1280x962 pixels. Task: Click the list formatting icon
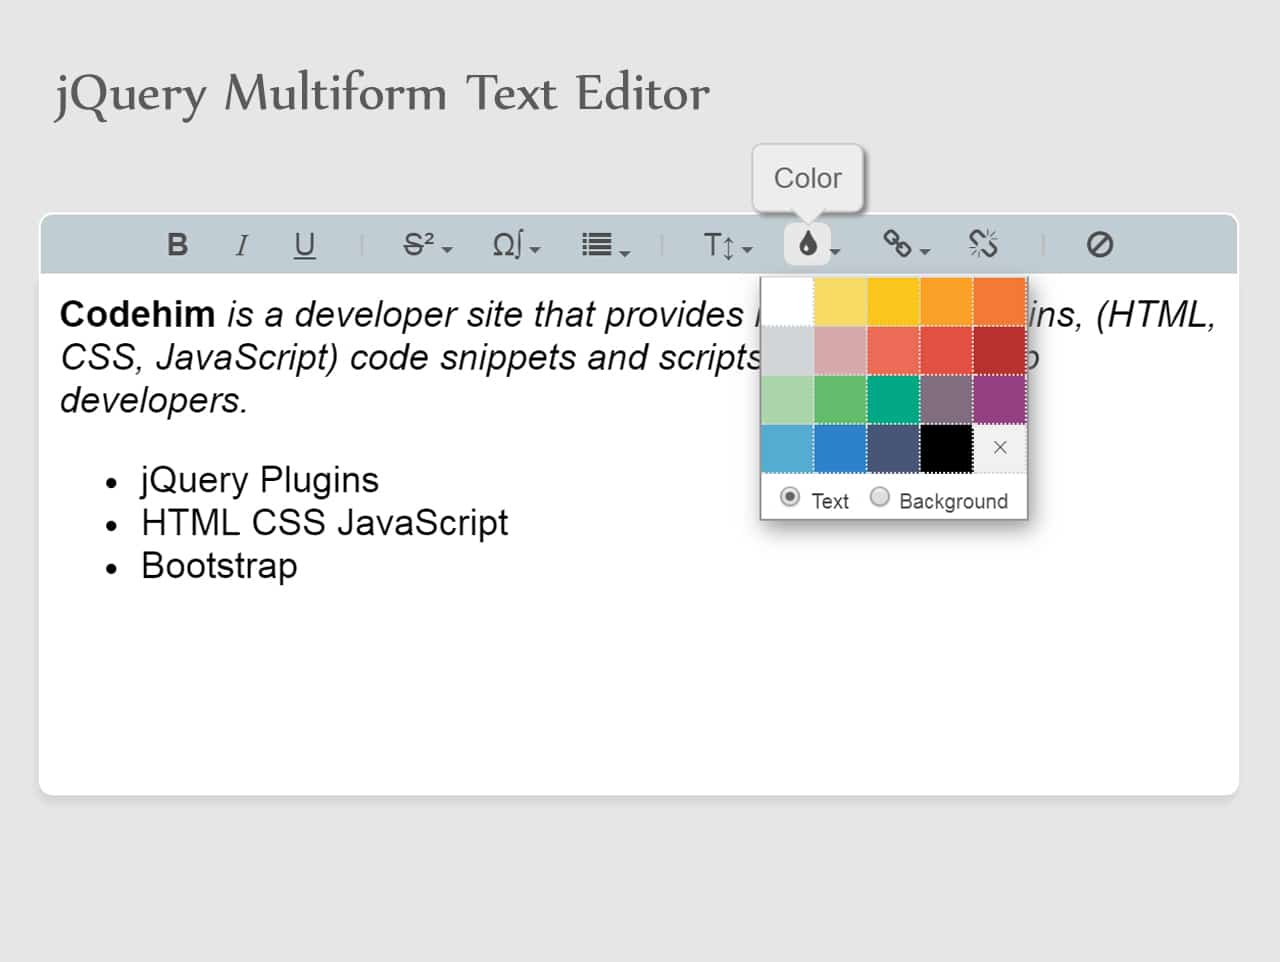coord(596,243)
